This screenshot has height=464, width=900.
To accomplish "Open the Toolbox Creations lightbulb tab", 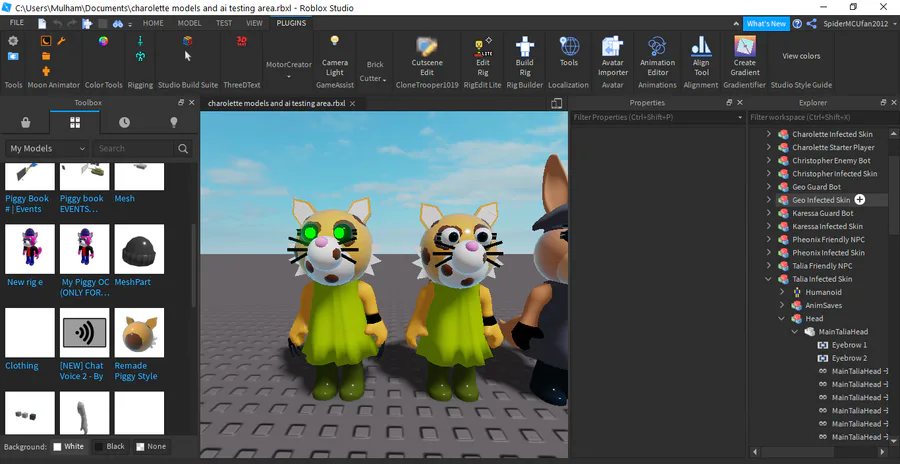I will pos(174,122).
